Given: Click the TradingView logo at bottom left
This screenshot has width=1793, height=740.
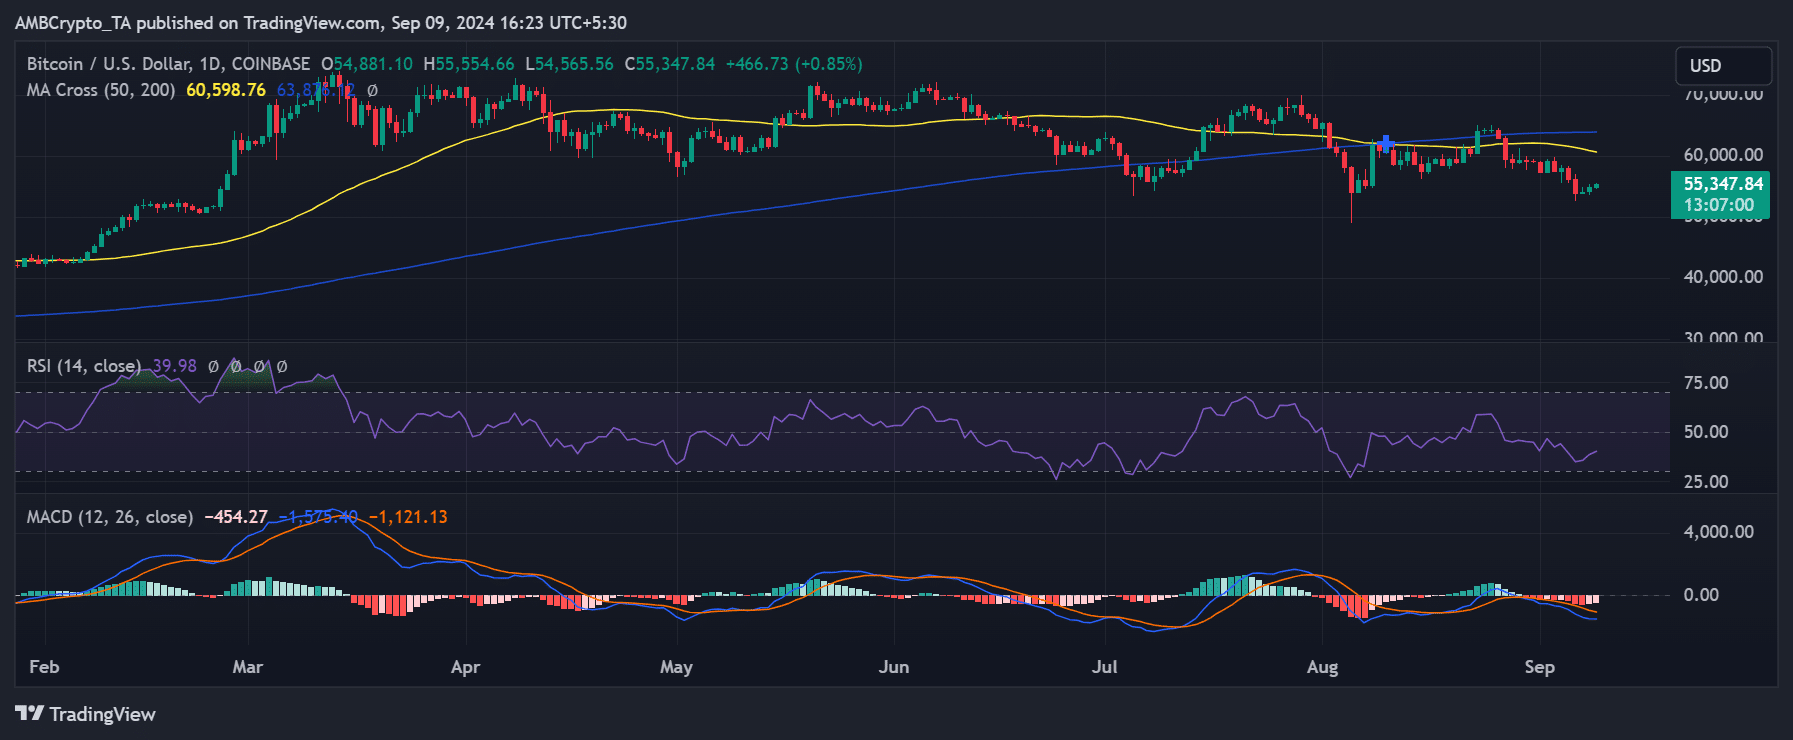Looking at the screenshot, I should click(x=86, y=714).
